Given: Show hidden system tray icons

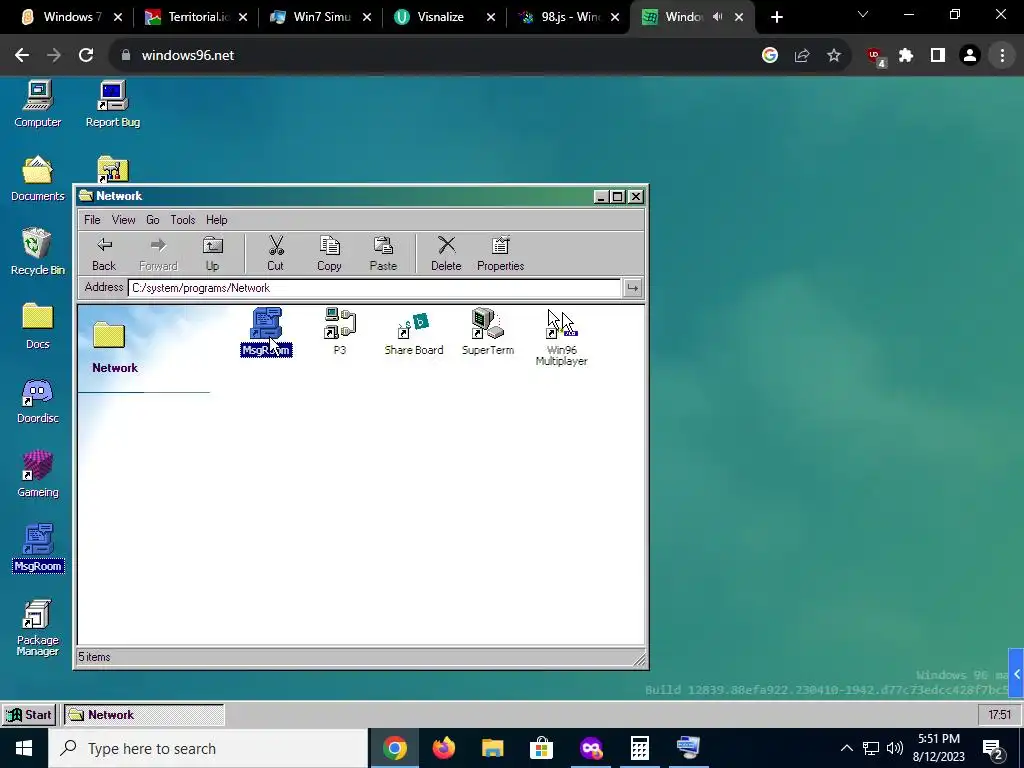Looking at the screenshot, I should pyautogui.click(x=846, y=748).
